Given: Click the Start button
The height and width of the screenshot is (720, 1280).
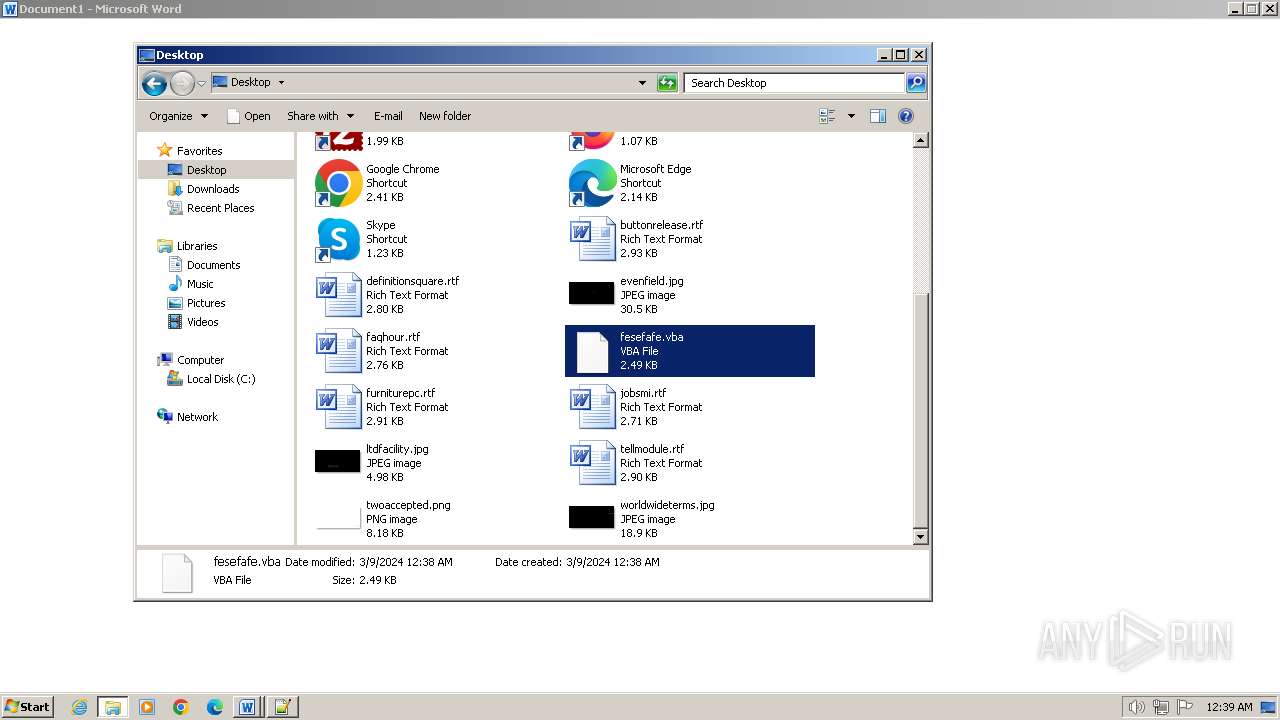Looking at the screenshot, I should coord(27,706).
